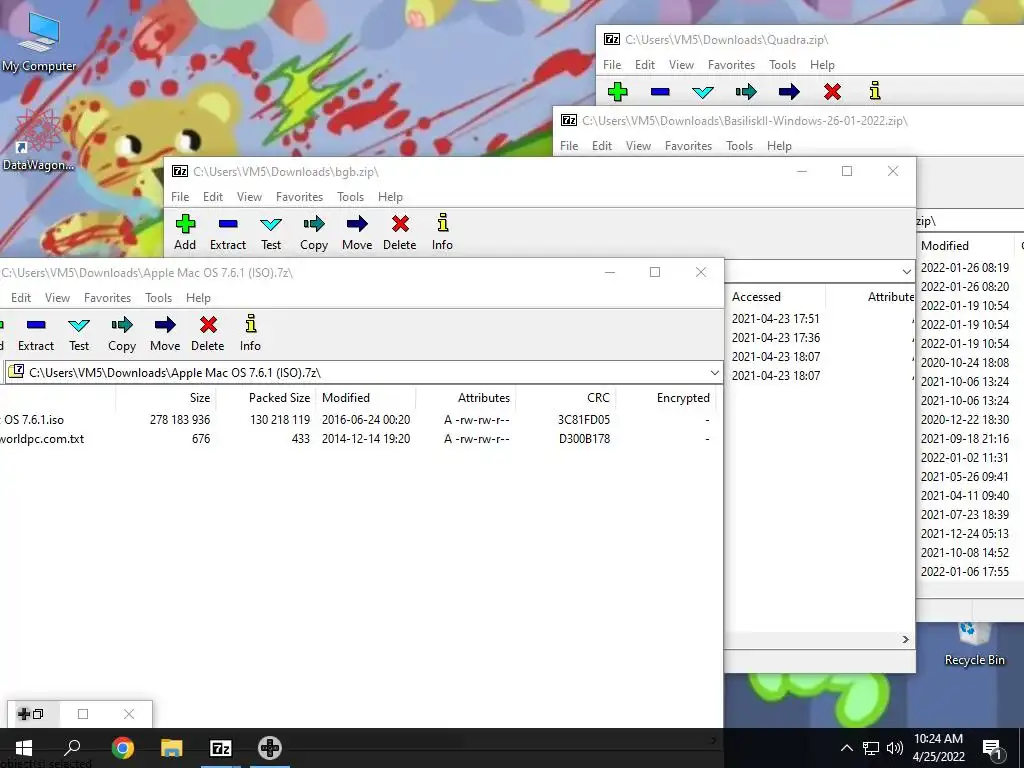Open Recycle Bin desktop icon
1024x768 pixels.
coord(974,644)
